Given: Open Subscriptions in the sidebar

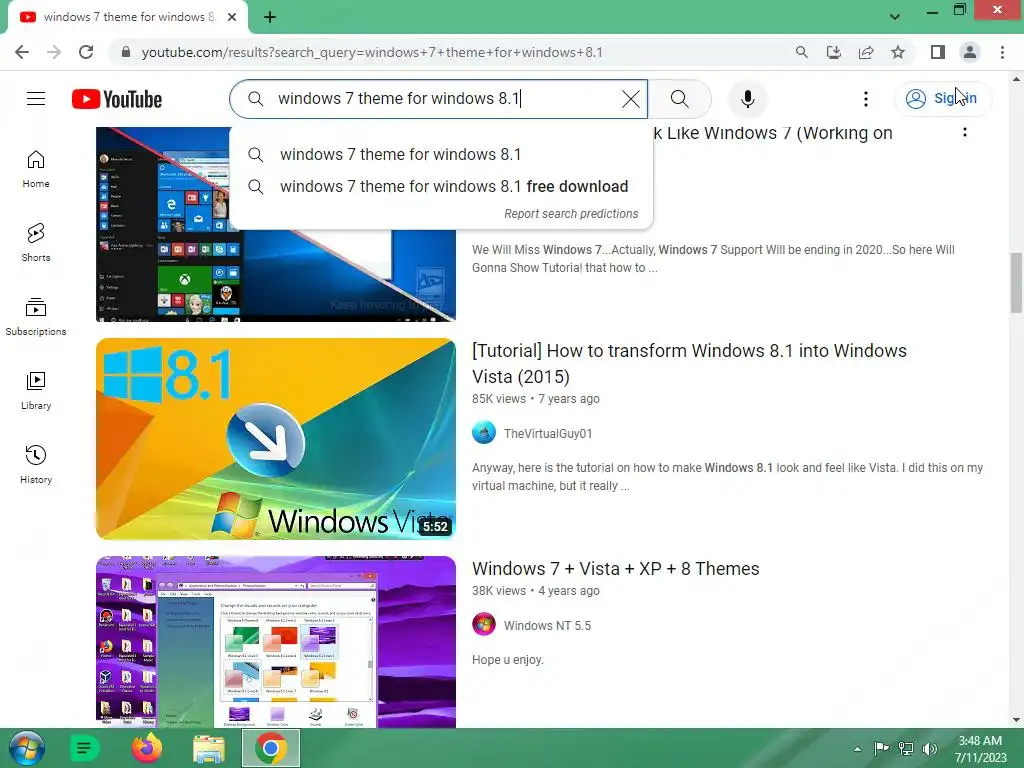Looking at the screenshot, I should pyautogui.click(x=36, y=317).
